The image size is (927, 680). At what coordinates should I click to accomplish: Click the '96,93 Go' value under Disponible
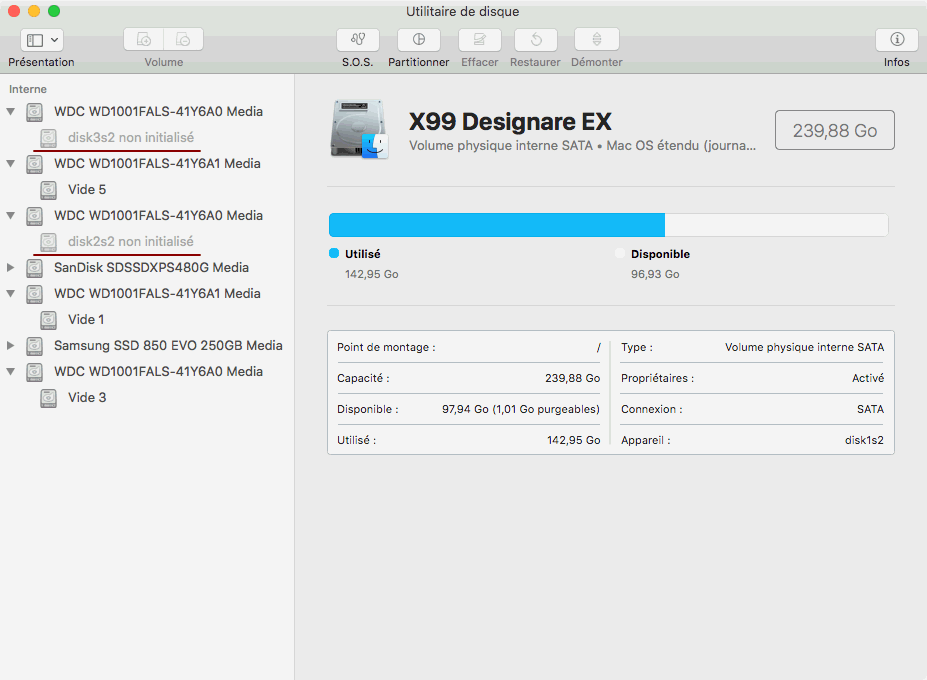(x=655, y=274)
